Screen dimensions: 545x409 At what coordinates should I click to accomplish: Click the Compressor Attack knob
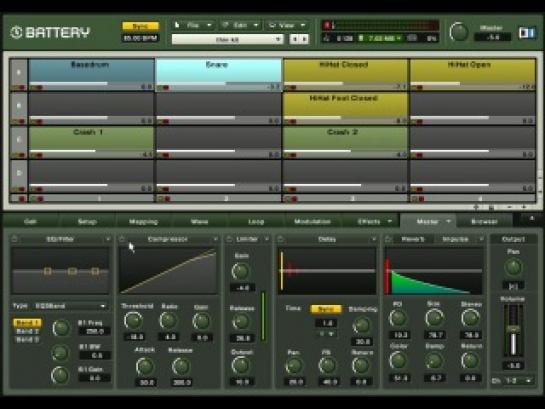(145, 366)
